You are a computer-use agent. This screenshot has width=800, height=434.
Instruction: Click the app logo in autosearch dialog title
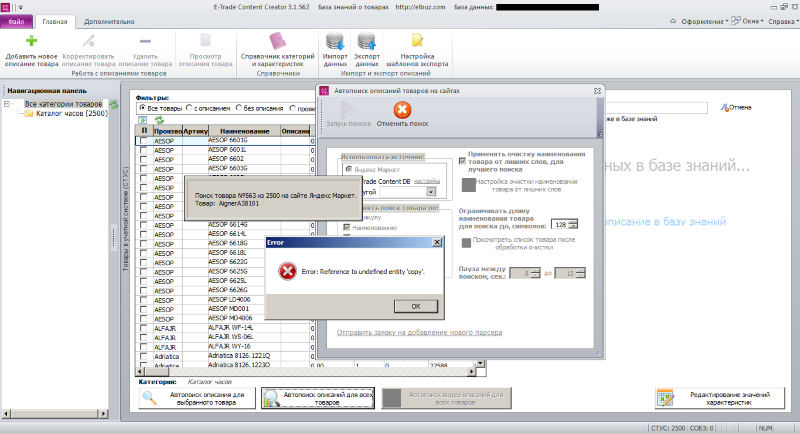coord(324,91)
